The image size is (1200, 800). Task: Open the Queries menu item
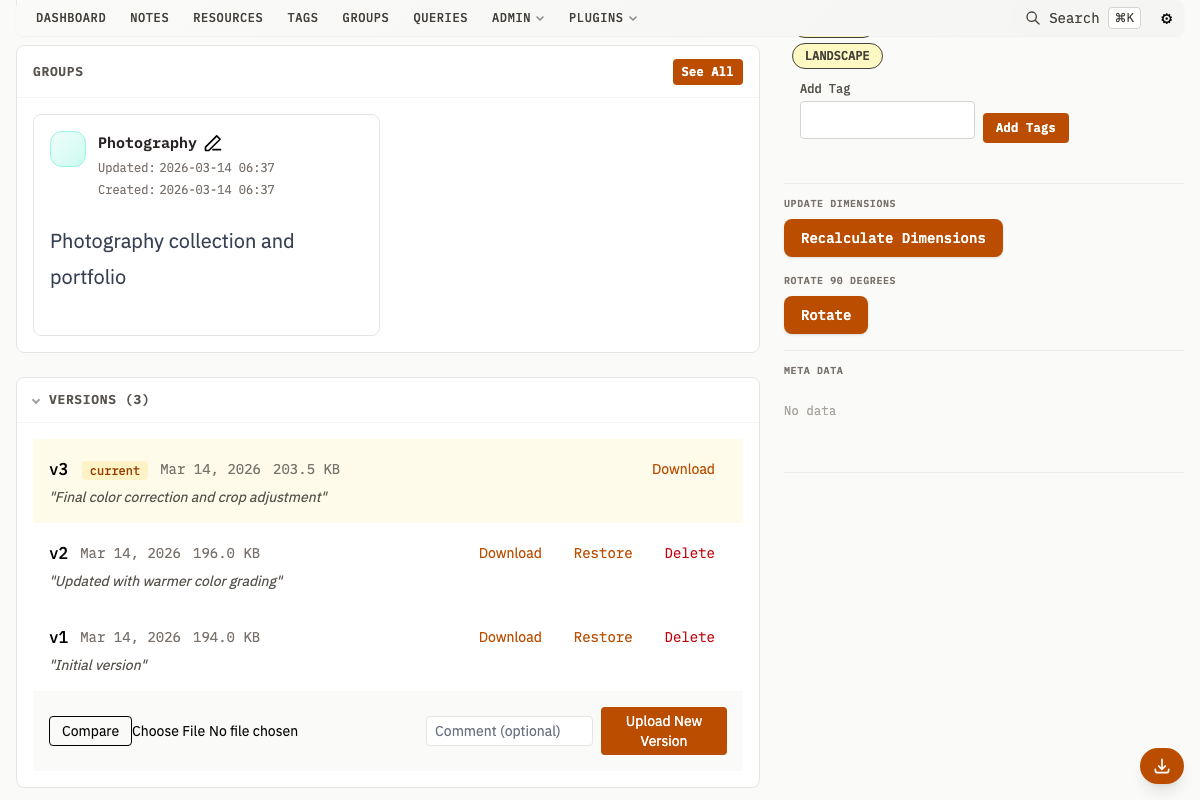click(x=440, y=18)
